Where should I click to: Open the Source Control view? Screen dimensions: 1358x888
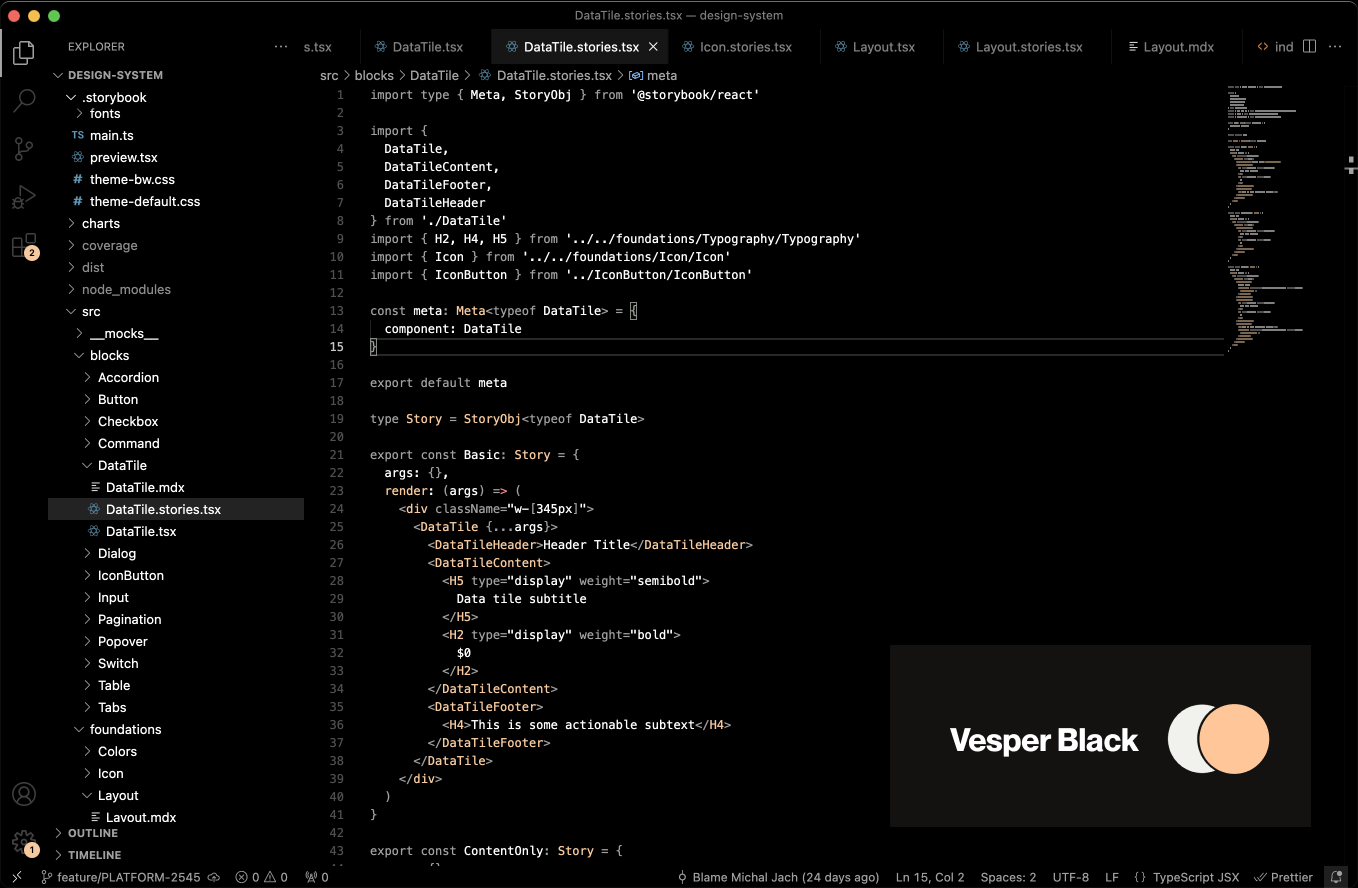click(x=24, y=149)
